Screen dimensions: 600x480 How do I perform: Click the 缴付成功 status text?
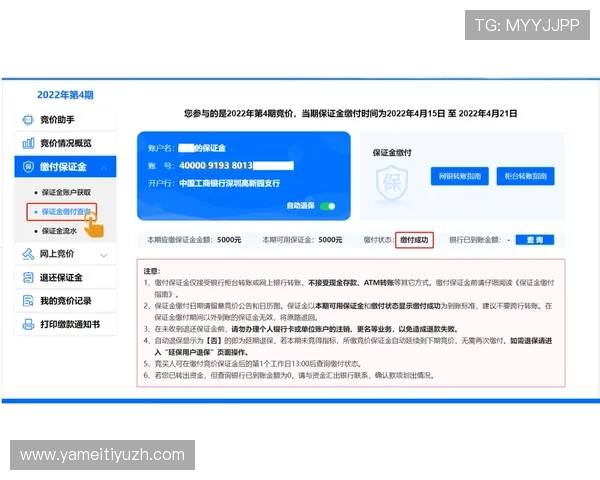pos(414,240)
